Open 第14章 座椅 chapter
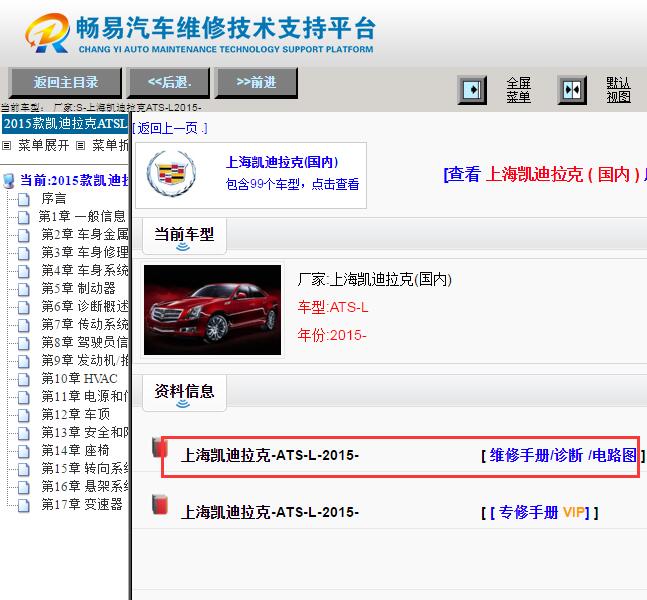The image size is (647, 600). [x=76, y=450]
